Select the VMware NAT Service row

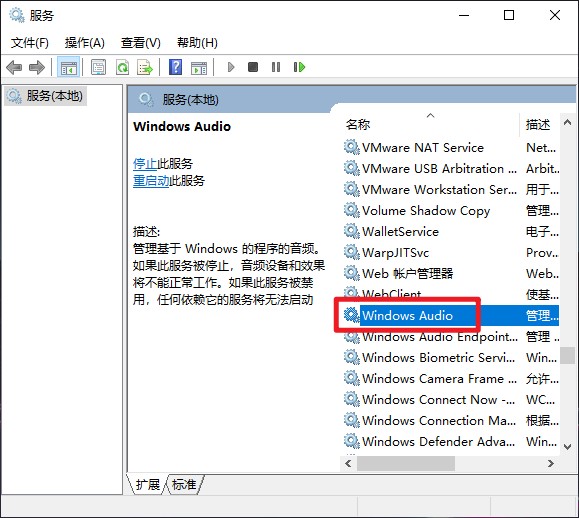click(450, 147)
